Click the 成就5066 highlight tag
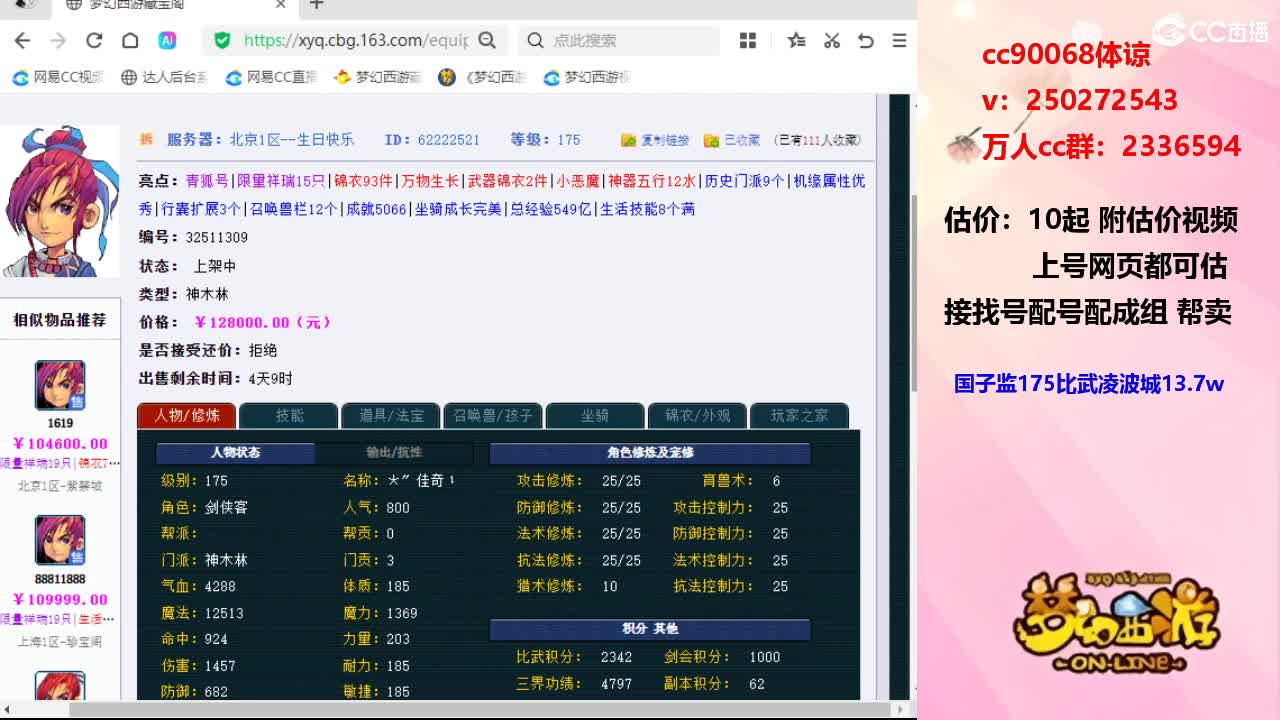1280x720 pixels. tap(376, 209)
